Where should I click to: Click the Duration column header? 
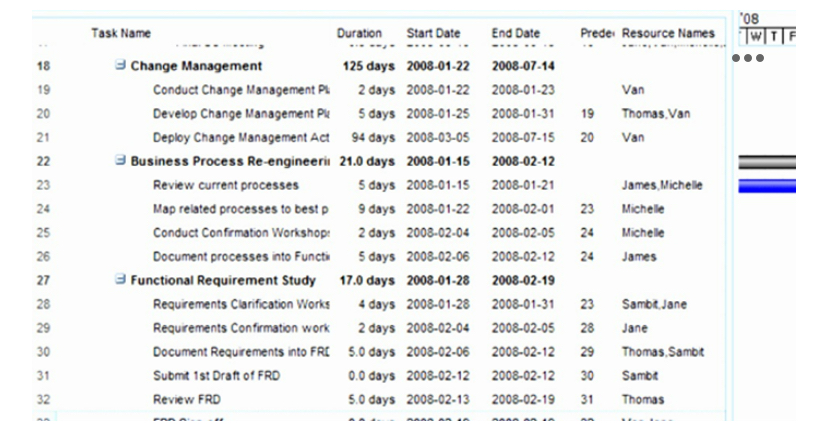click(359, 33)
